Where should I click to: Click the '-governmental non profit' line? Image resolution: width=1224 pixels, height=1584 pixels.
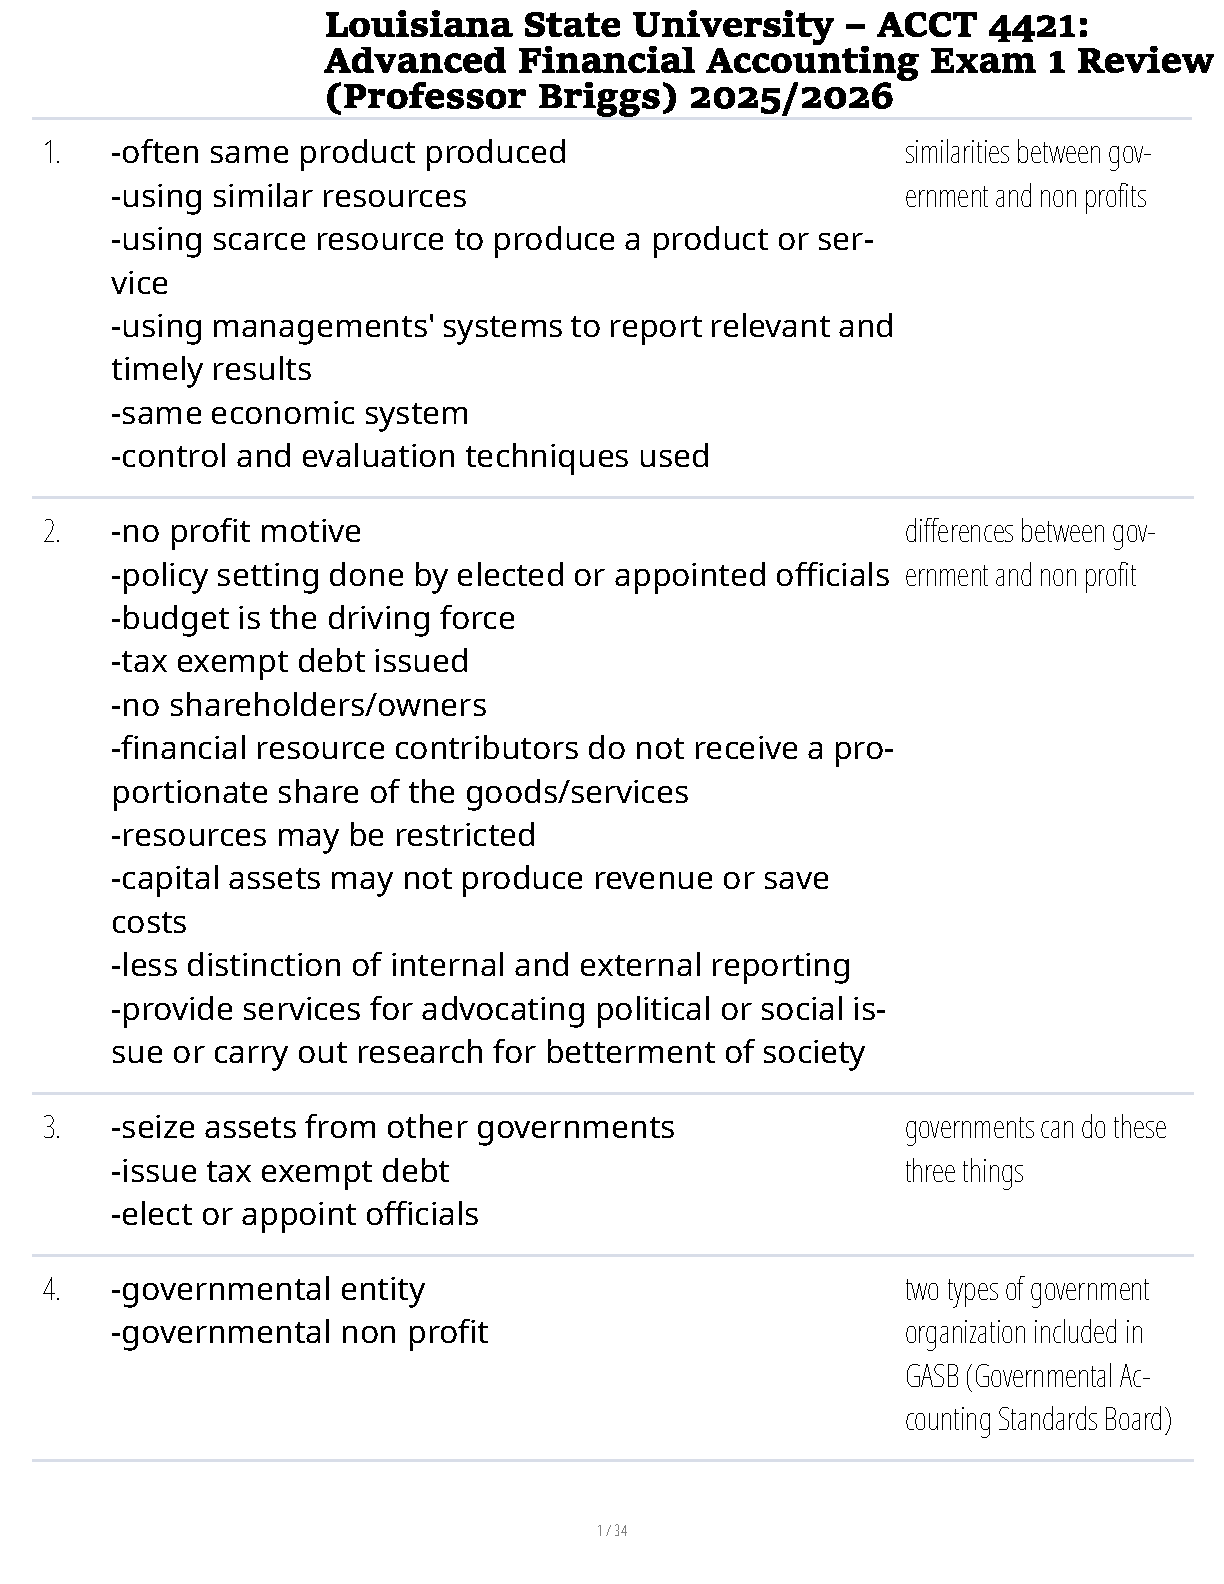[299, 1332]
